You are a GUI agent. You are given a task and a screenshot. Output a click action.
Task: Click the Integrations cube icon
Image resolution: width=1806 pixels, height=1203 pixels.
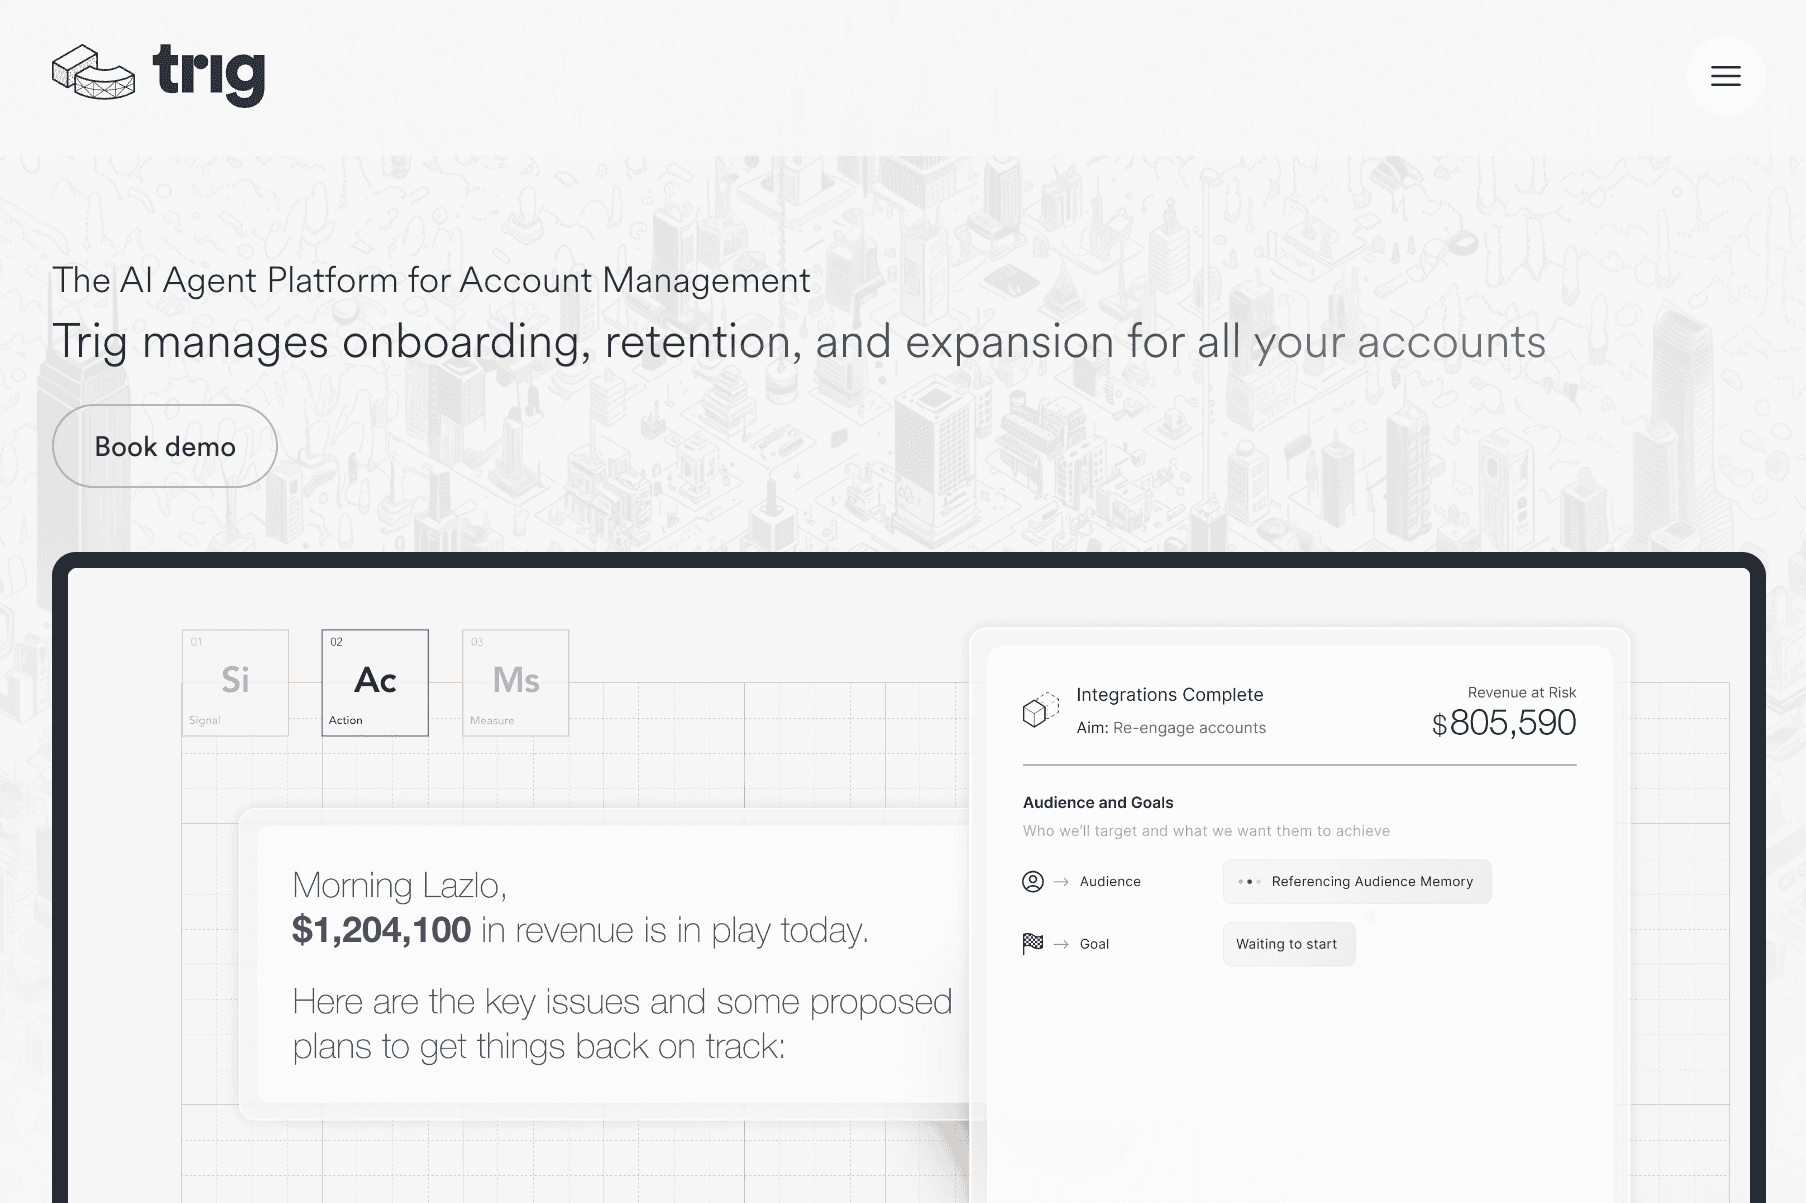pos(1040,710)
